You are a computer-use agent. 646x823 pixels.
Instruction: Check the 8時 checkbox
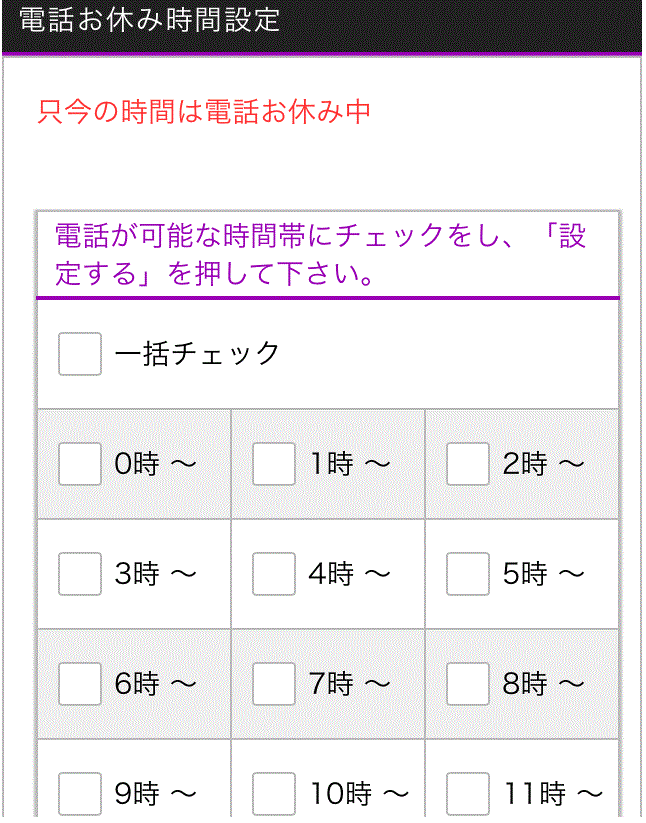tap(468, 684)
